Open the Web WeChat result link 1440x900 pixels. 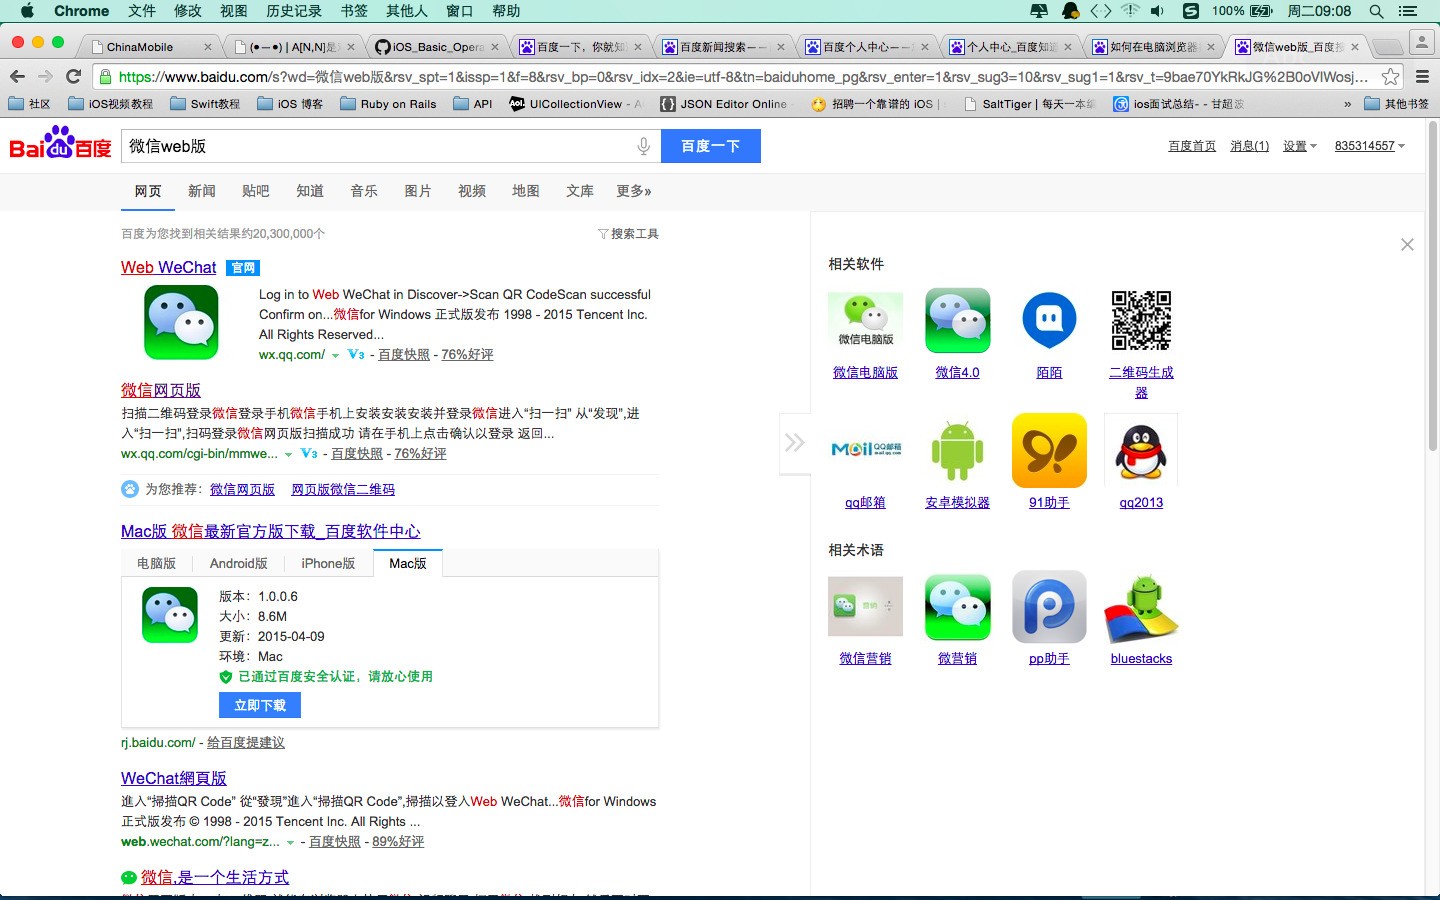pyautogui.click(x=168, y=267)
